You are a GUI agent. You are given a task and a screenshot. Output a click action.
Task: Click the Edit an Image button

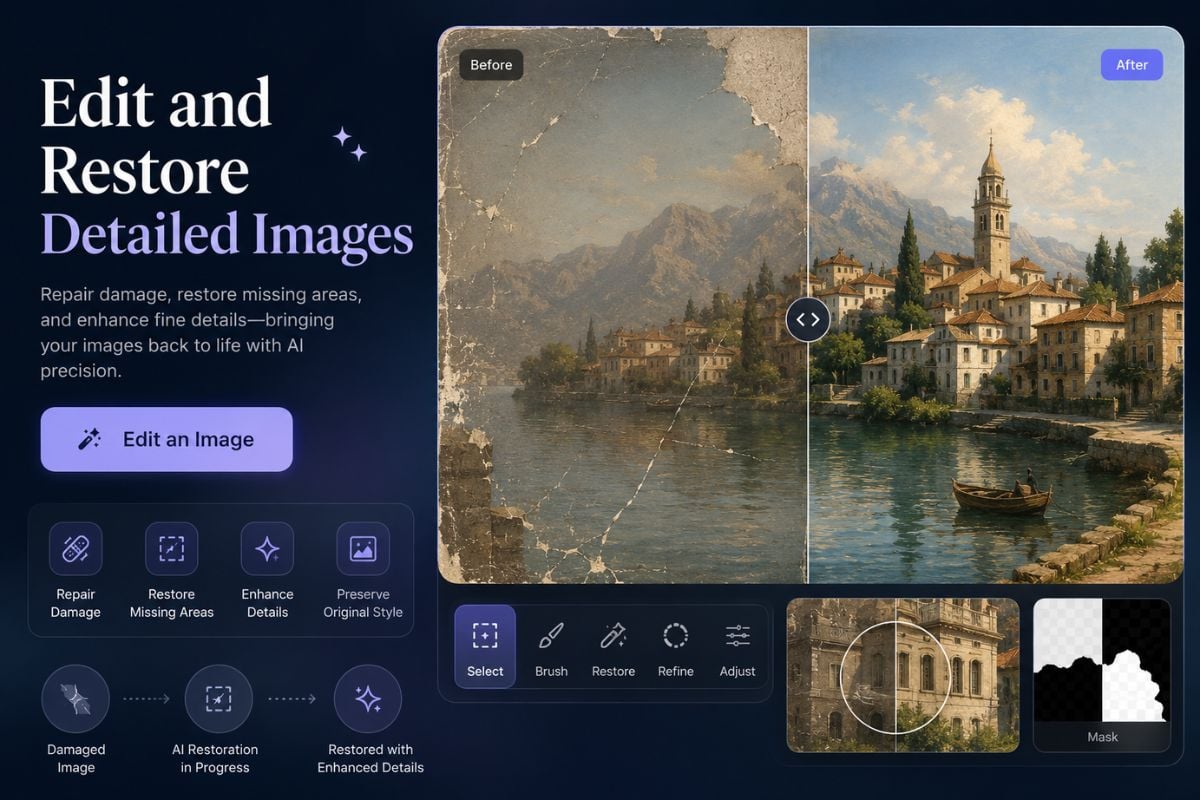point(166,439)
